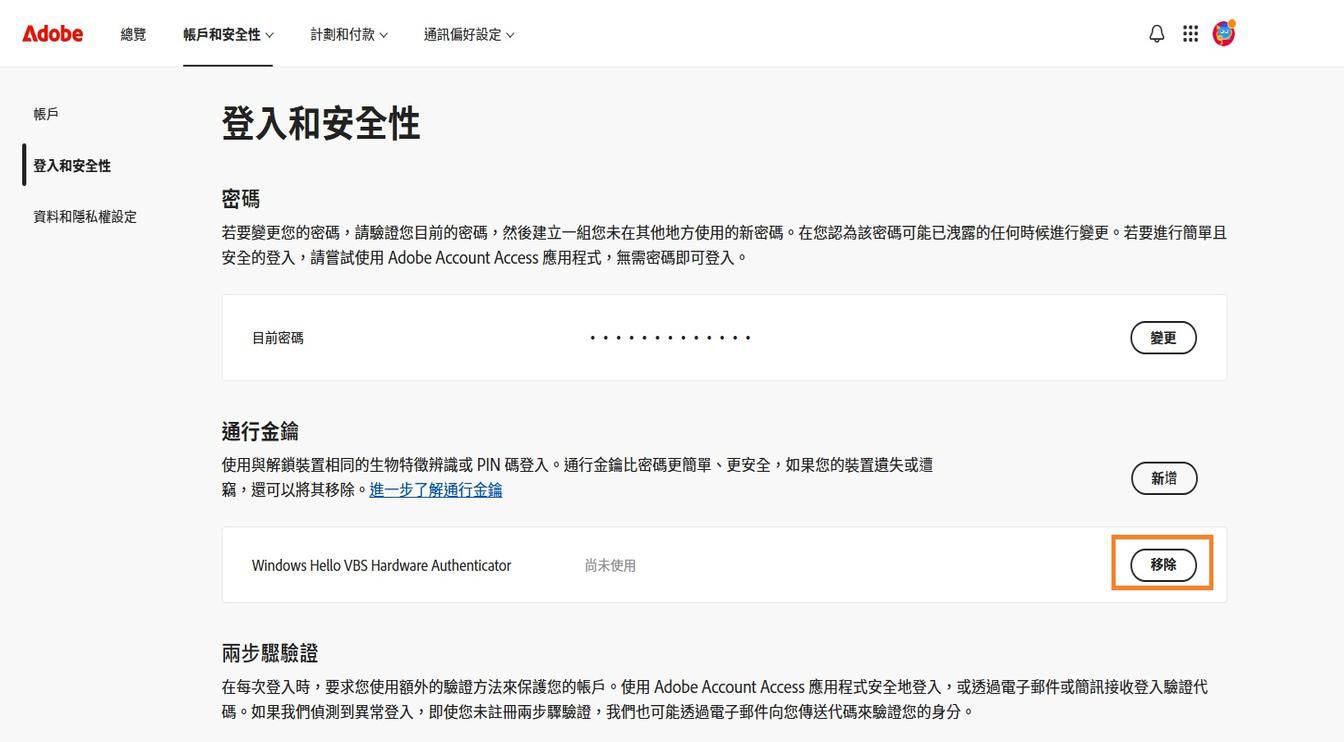
Task: Click the 通訊偏好設定 navigation item
Action: tap(461, 32)
